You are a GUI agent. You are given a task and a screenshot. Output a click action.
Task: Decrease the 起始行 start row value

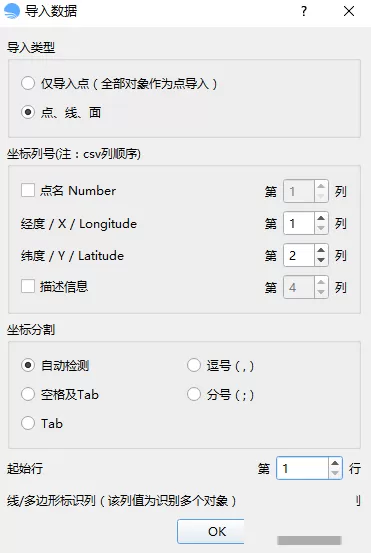click(335, 473)
